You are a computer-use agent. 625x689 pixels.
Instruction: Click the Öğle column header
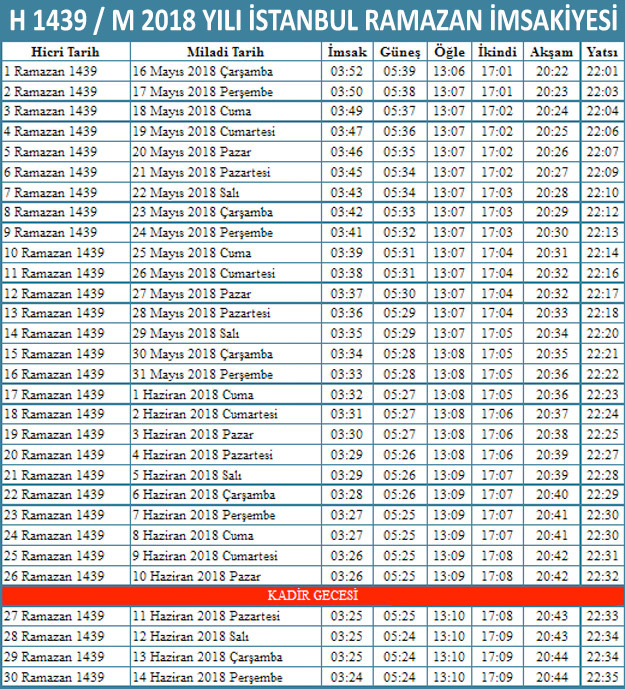pos(450,52)
